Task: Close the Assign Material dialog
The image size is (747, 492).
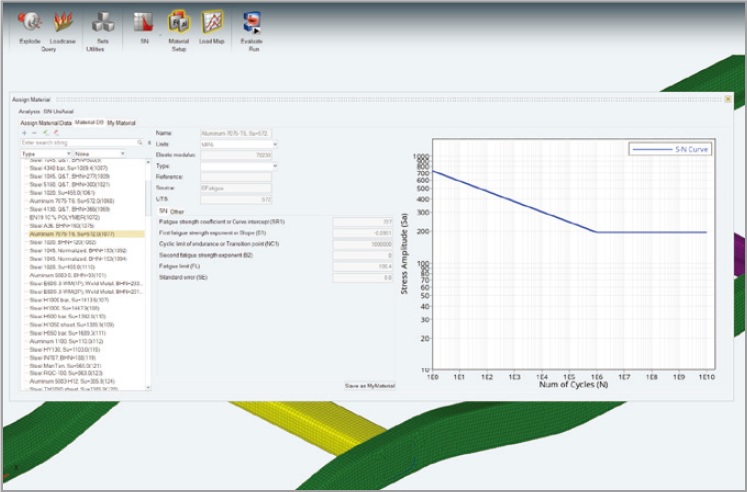Action: click(727, 99)
